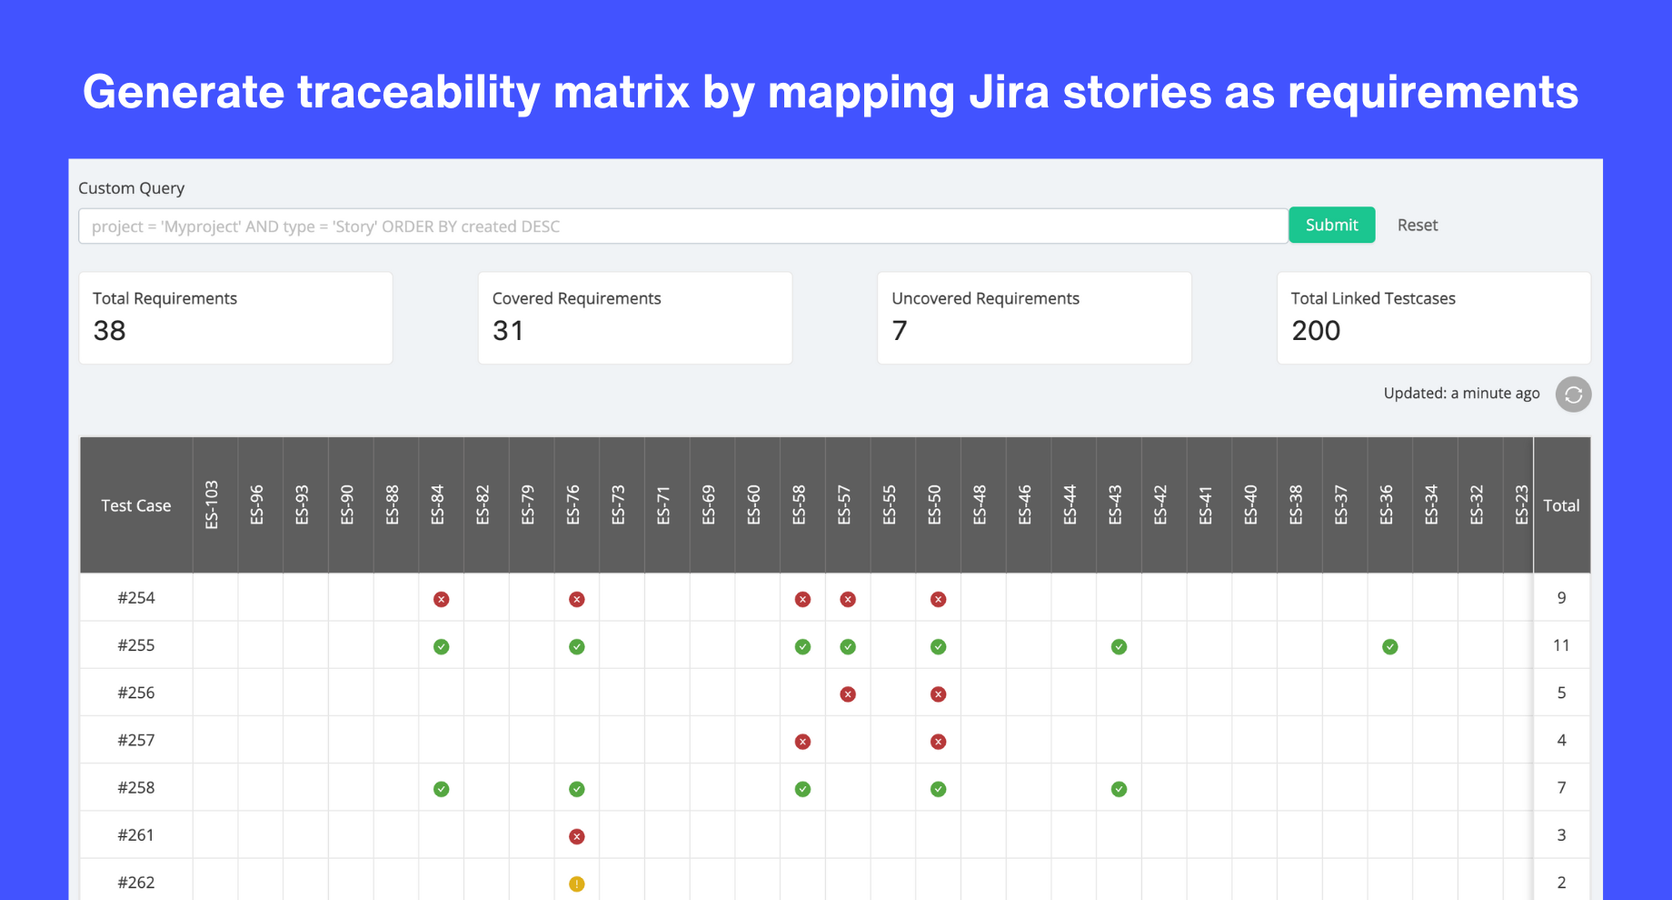The width and height of the screenshot is (1672, 900).
Task: Click the Total column header
Action: click(x=1561, y=506)
